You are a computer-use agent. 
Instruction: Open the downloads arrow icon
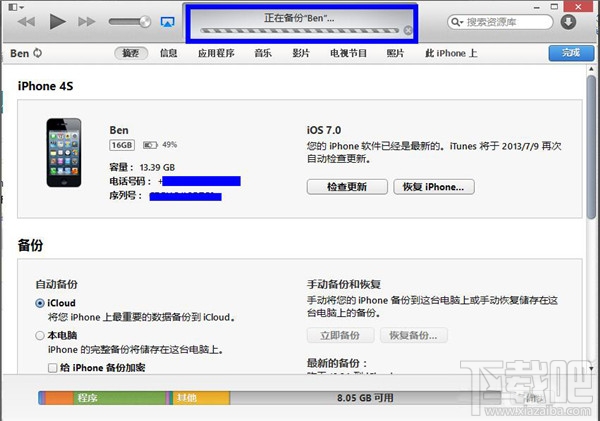coord(568,22)
